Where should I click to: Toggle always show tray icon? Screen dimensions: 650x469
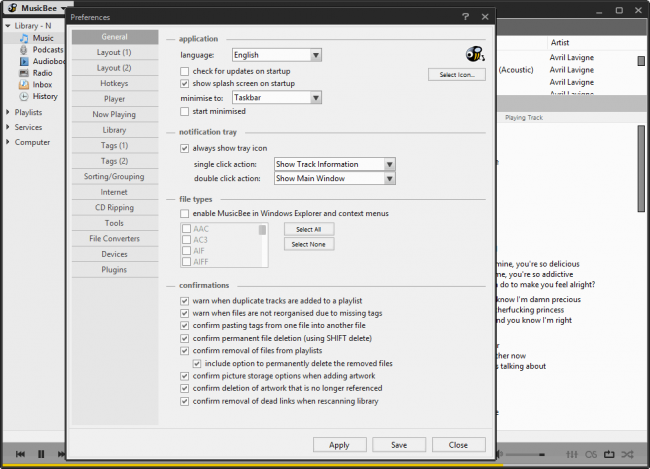(184, 148)
